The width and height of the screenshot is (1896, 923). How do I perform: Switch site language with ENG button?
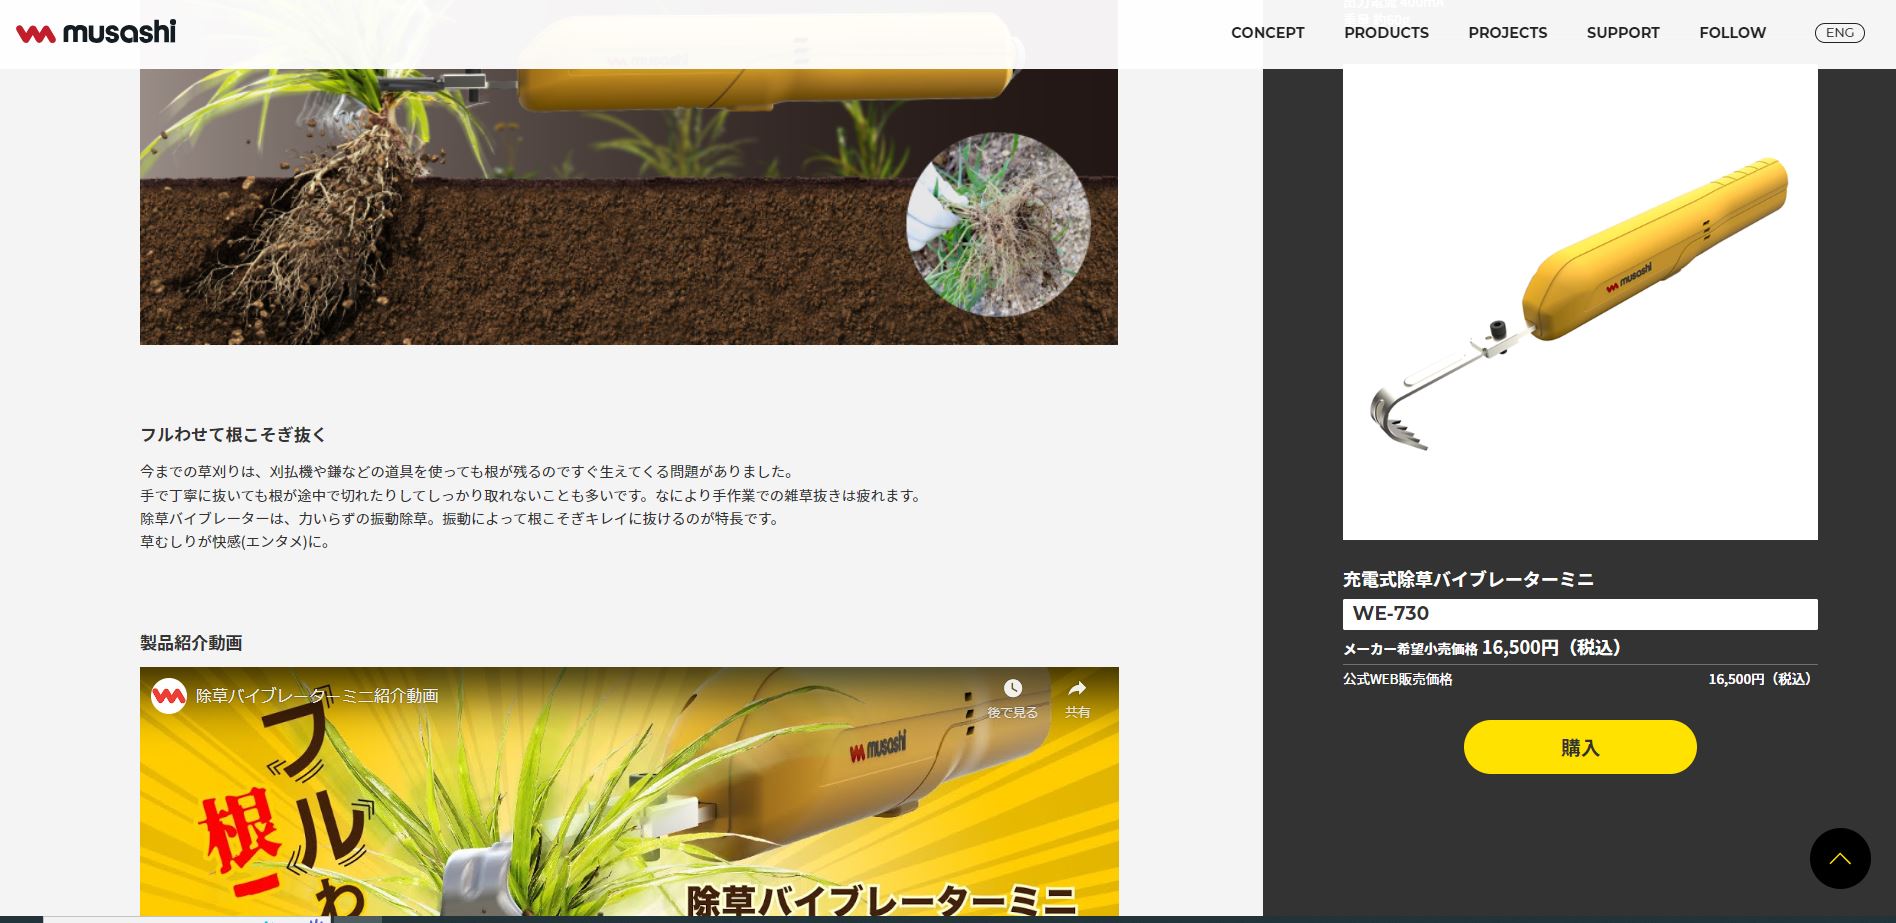[1839, 33]
